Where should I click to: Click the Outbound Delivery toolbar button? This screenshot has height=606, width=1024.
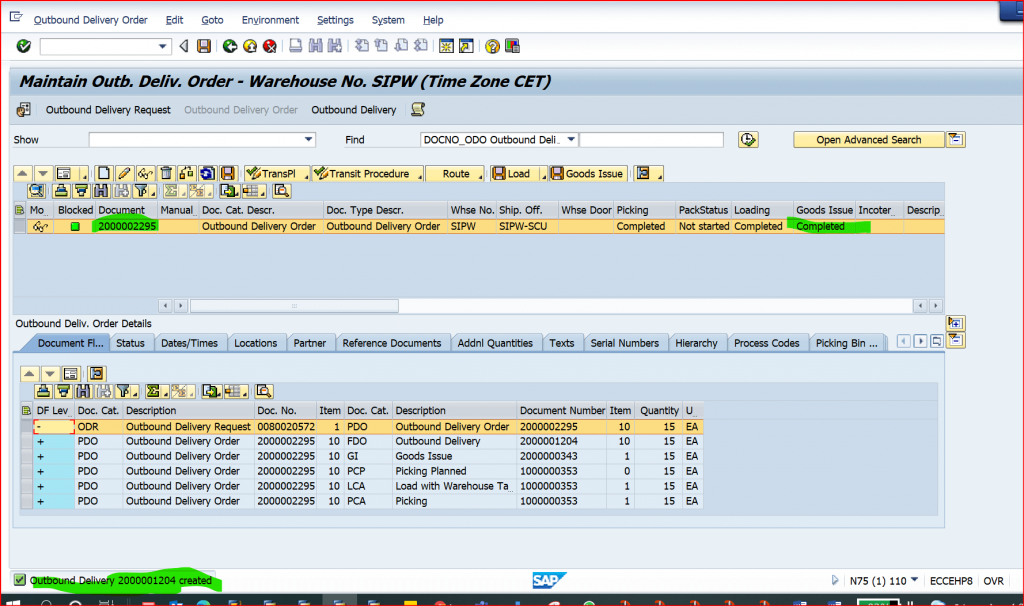coord(354,110)
